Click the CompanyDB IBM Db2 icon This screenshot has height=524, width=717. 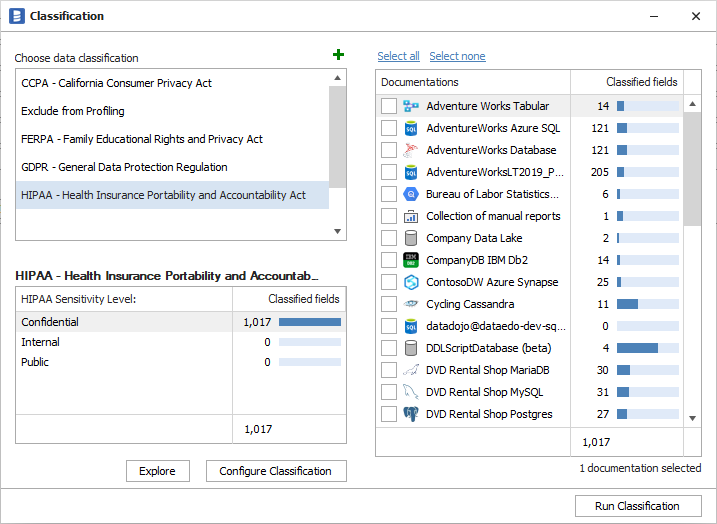(410, 260)
